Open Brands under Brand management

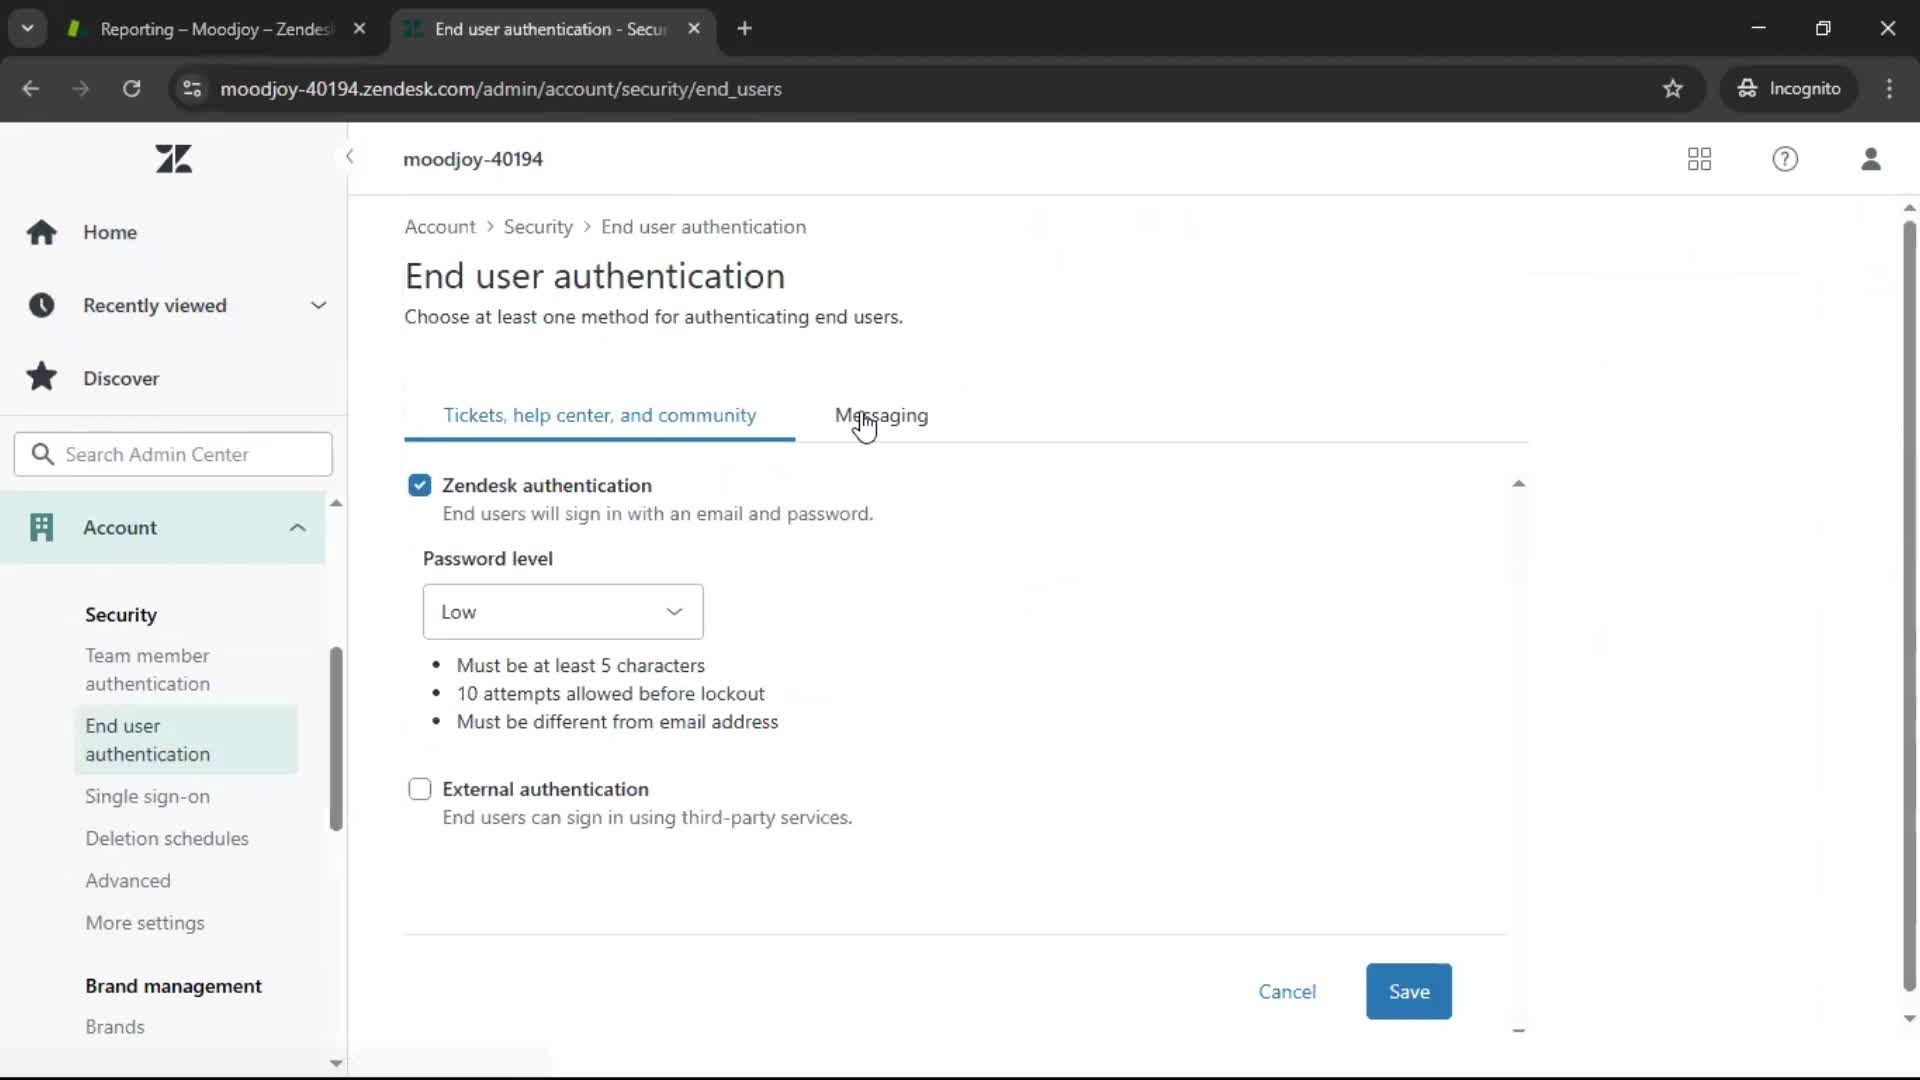pyautogui.click(x=115, y=1026)
